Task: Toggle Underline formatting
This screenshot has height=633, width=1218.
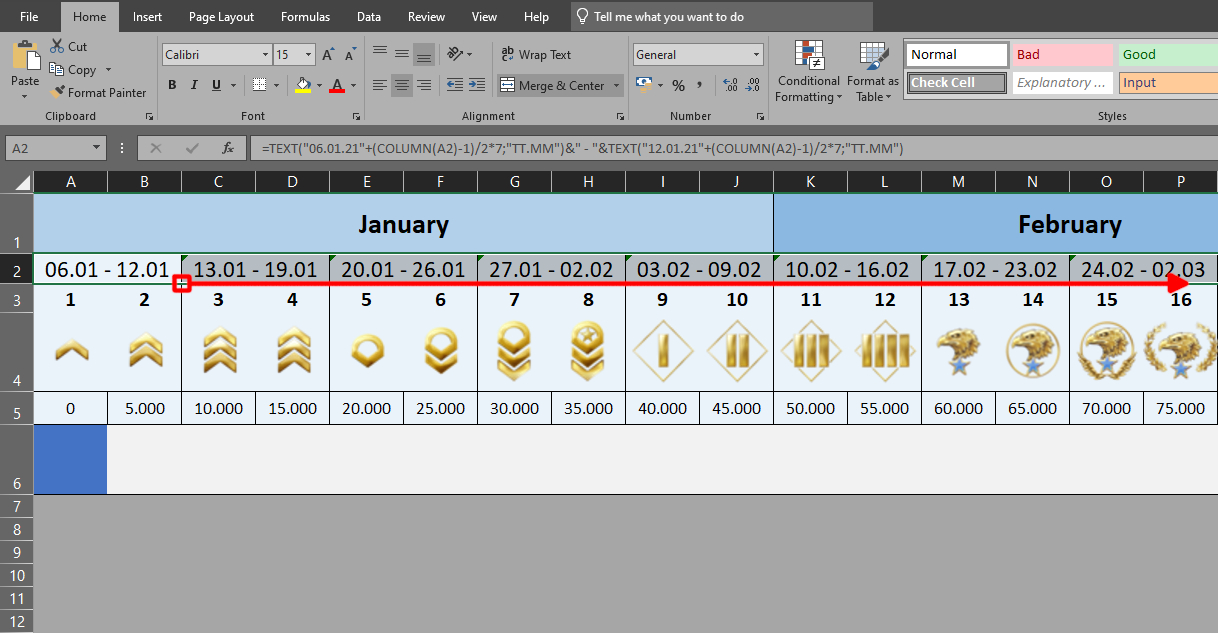Action: click(214, 85)
